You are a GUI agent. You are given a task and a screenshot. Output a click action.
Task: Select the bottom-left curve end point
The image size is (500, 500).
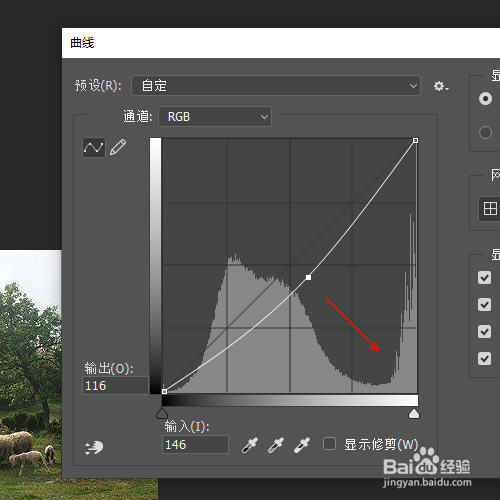point(164,391)
